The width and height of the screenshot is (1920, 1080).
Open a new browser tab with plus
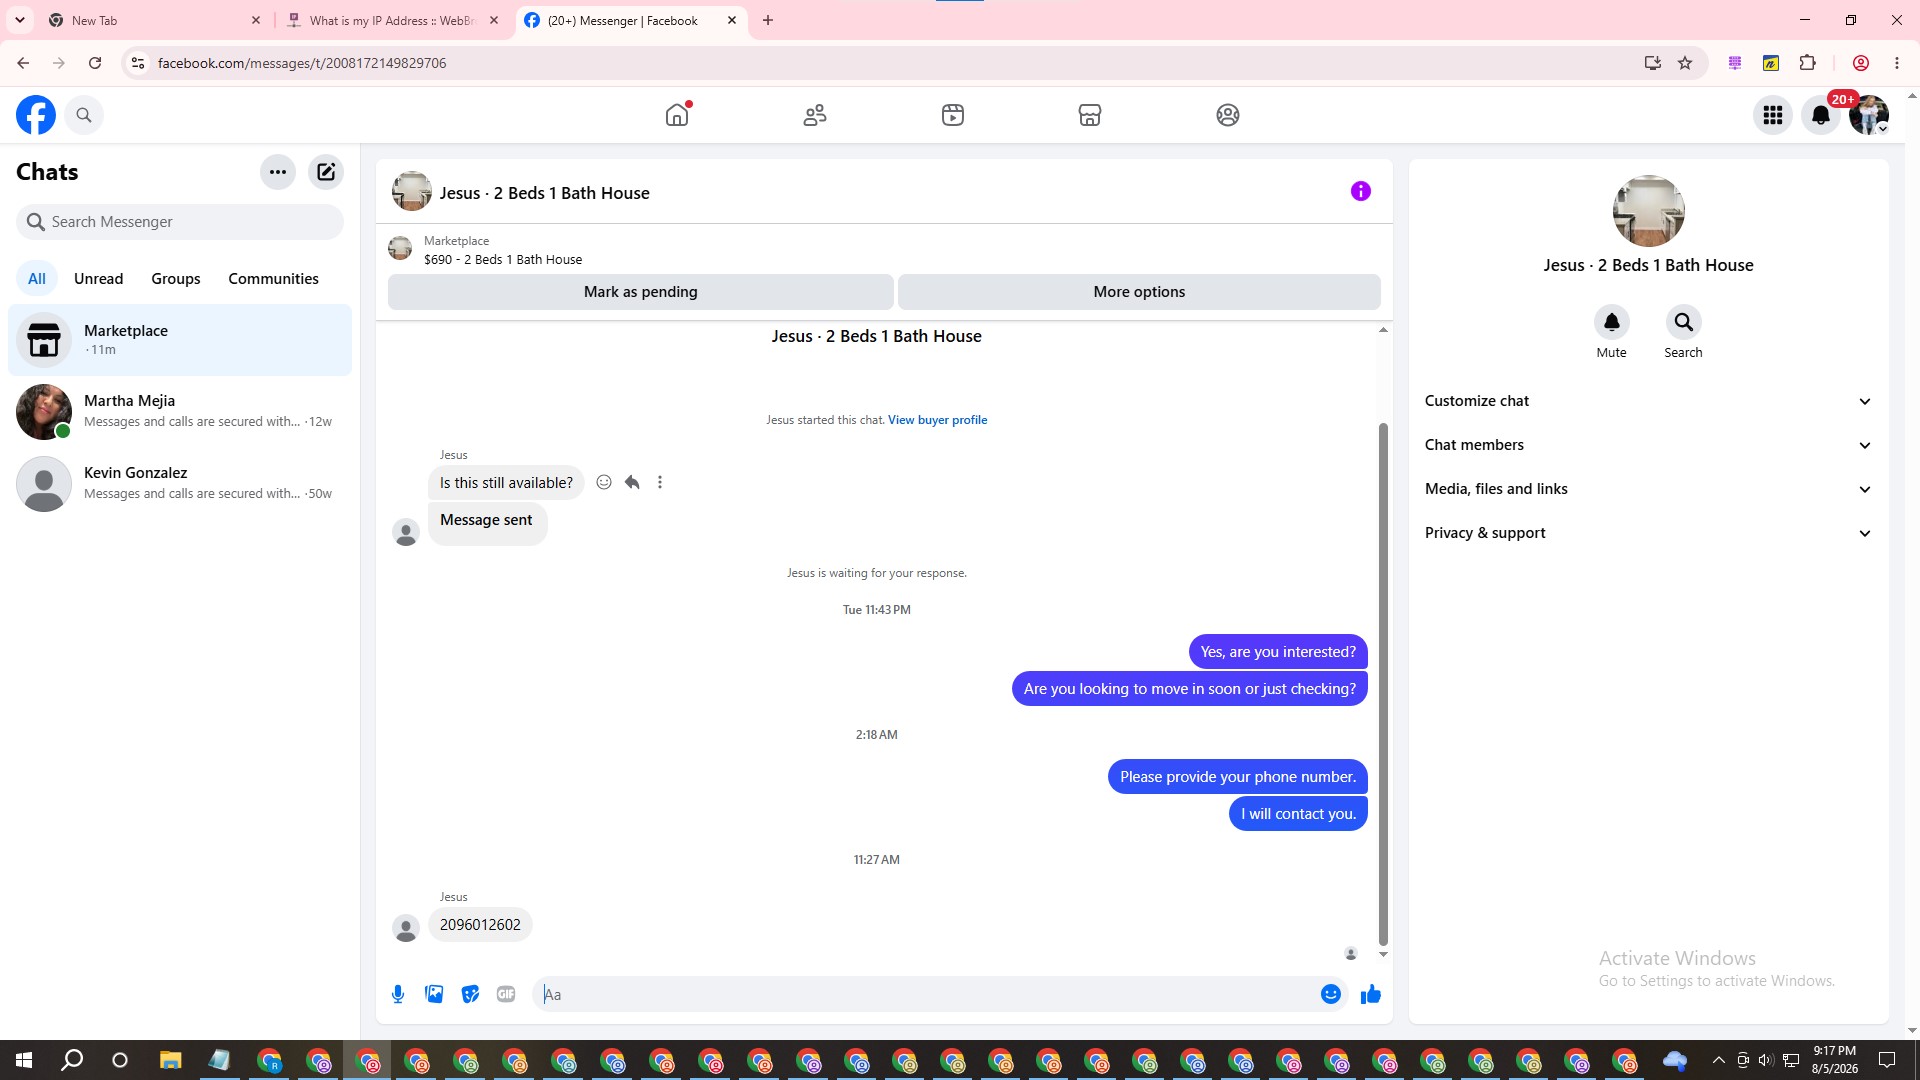(x=768, y=20)
